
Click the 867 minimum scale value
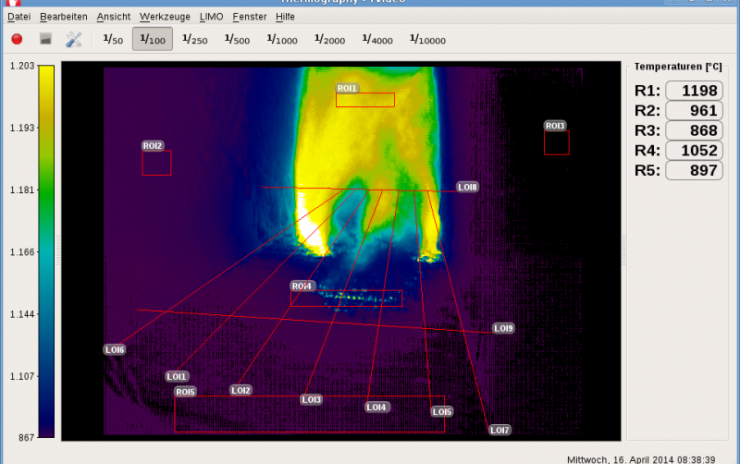26,438
